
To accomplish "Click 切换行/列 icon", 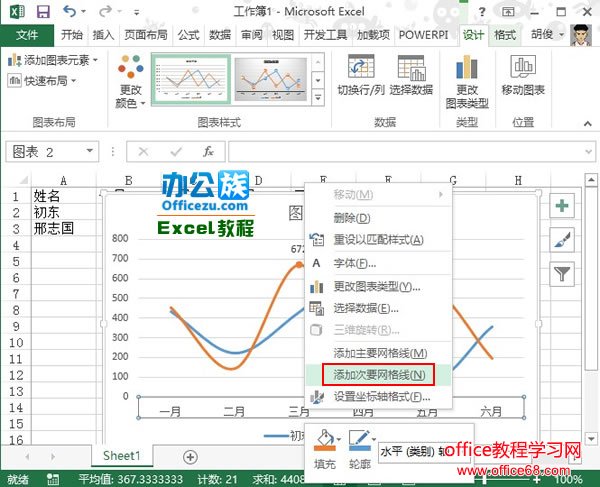I will [361, 67].
